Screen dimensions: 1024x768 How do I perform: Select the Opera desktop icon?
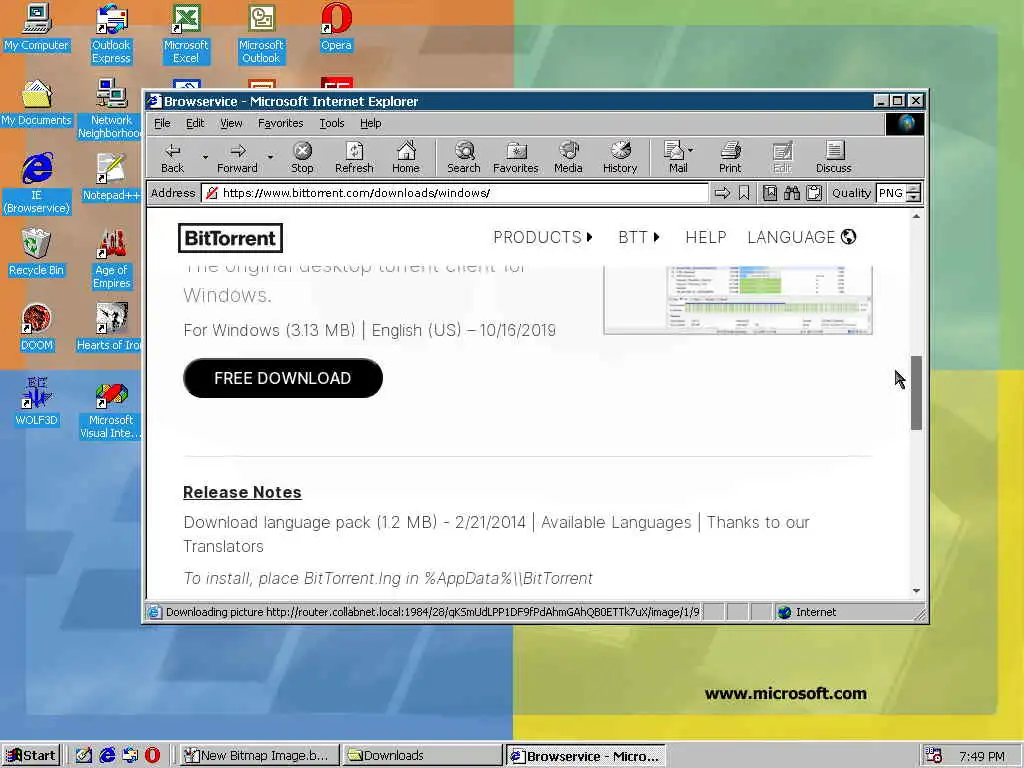point(336,27)
